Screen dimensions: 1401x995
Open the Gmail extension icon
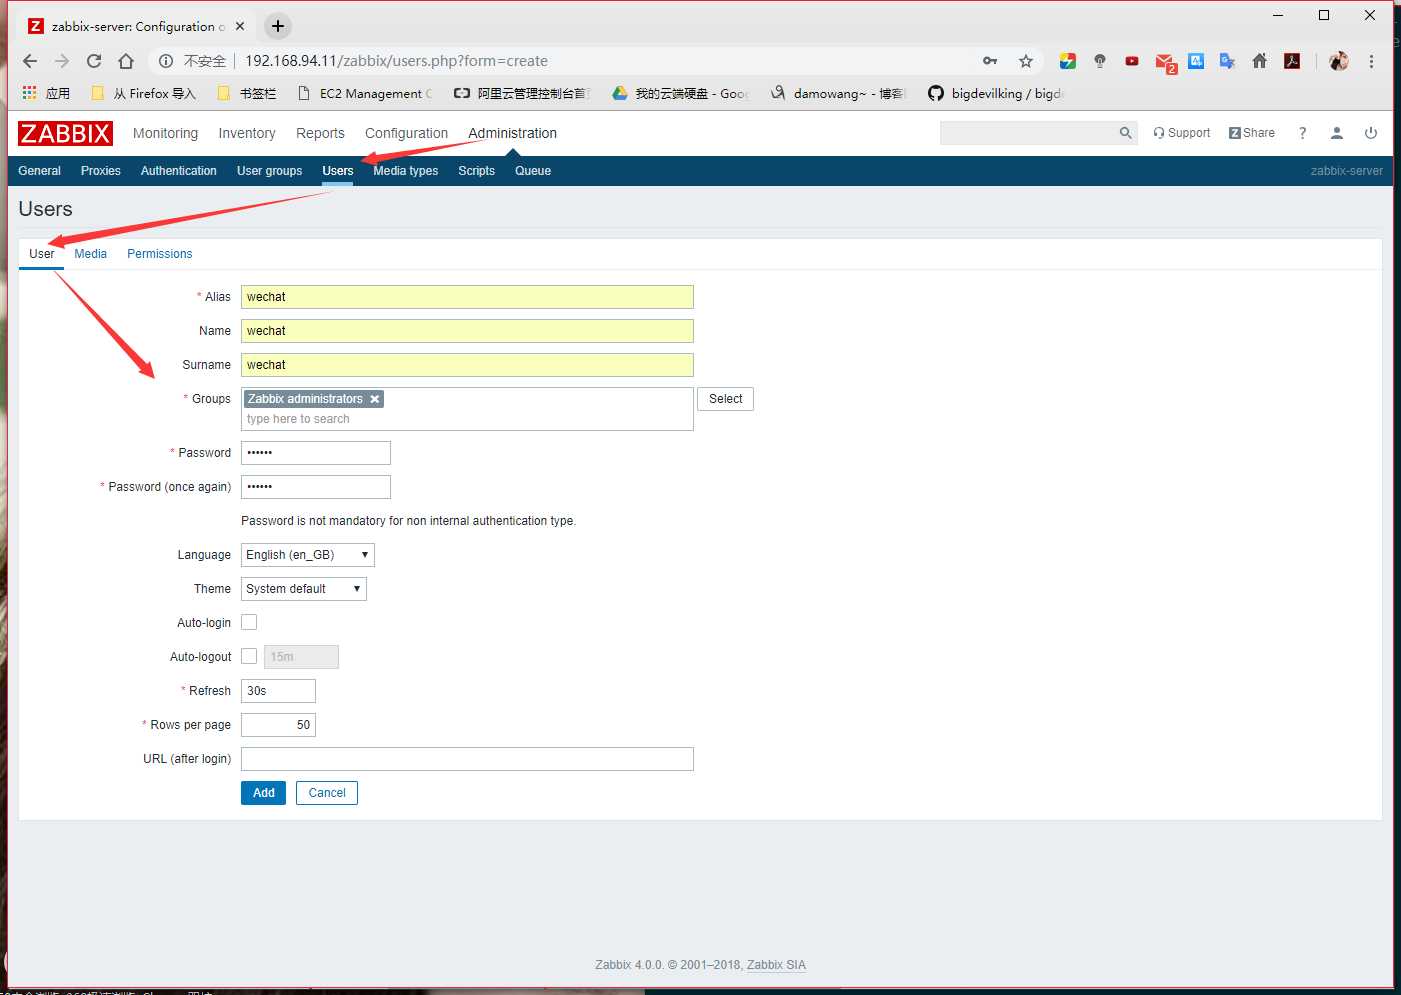pos(1165,62)
